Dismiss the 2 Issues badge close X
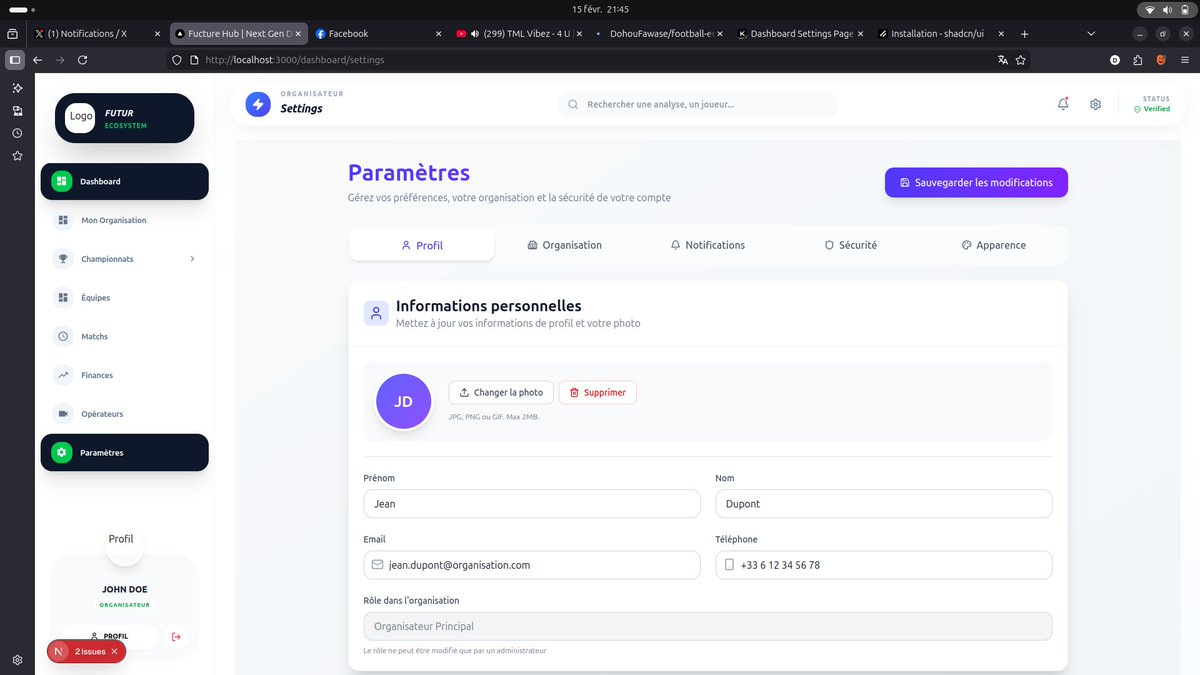This screenshot has height=675, width=1200. pos(114,651)
